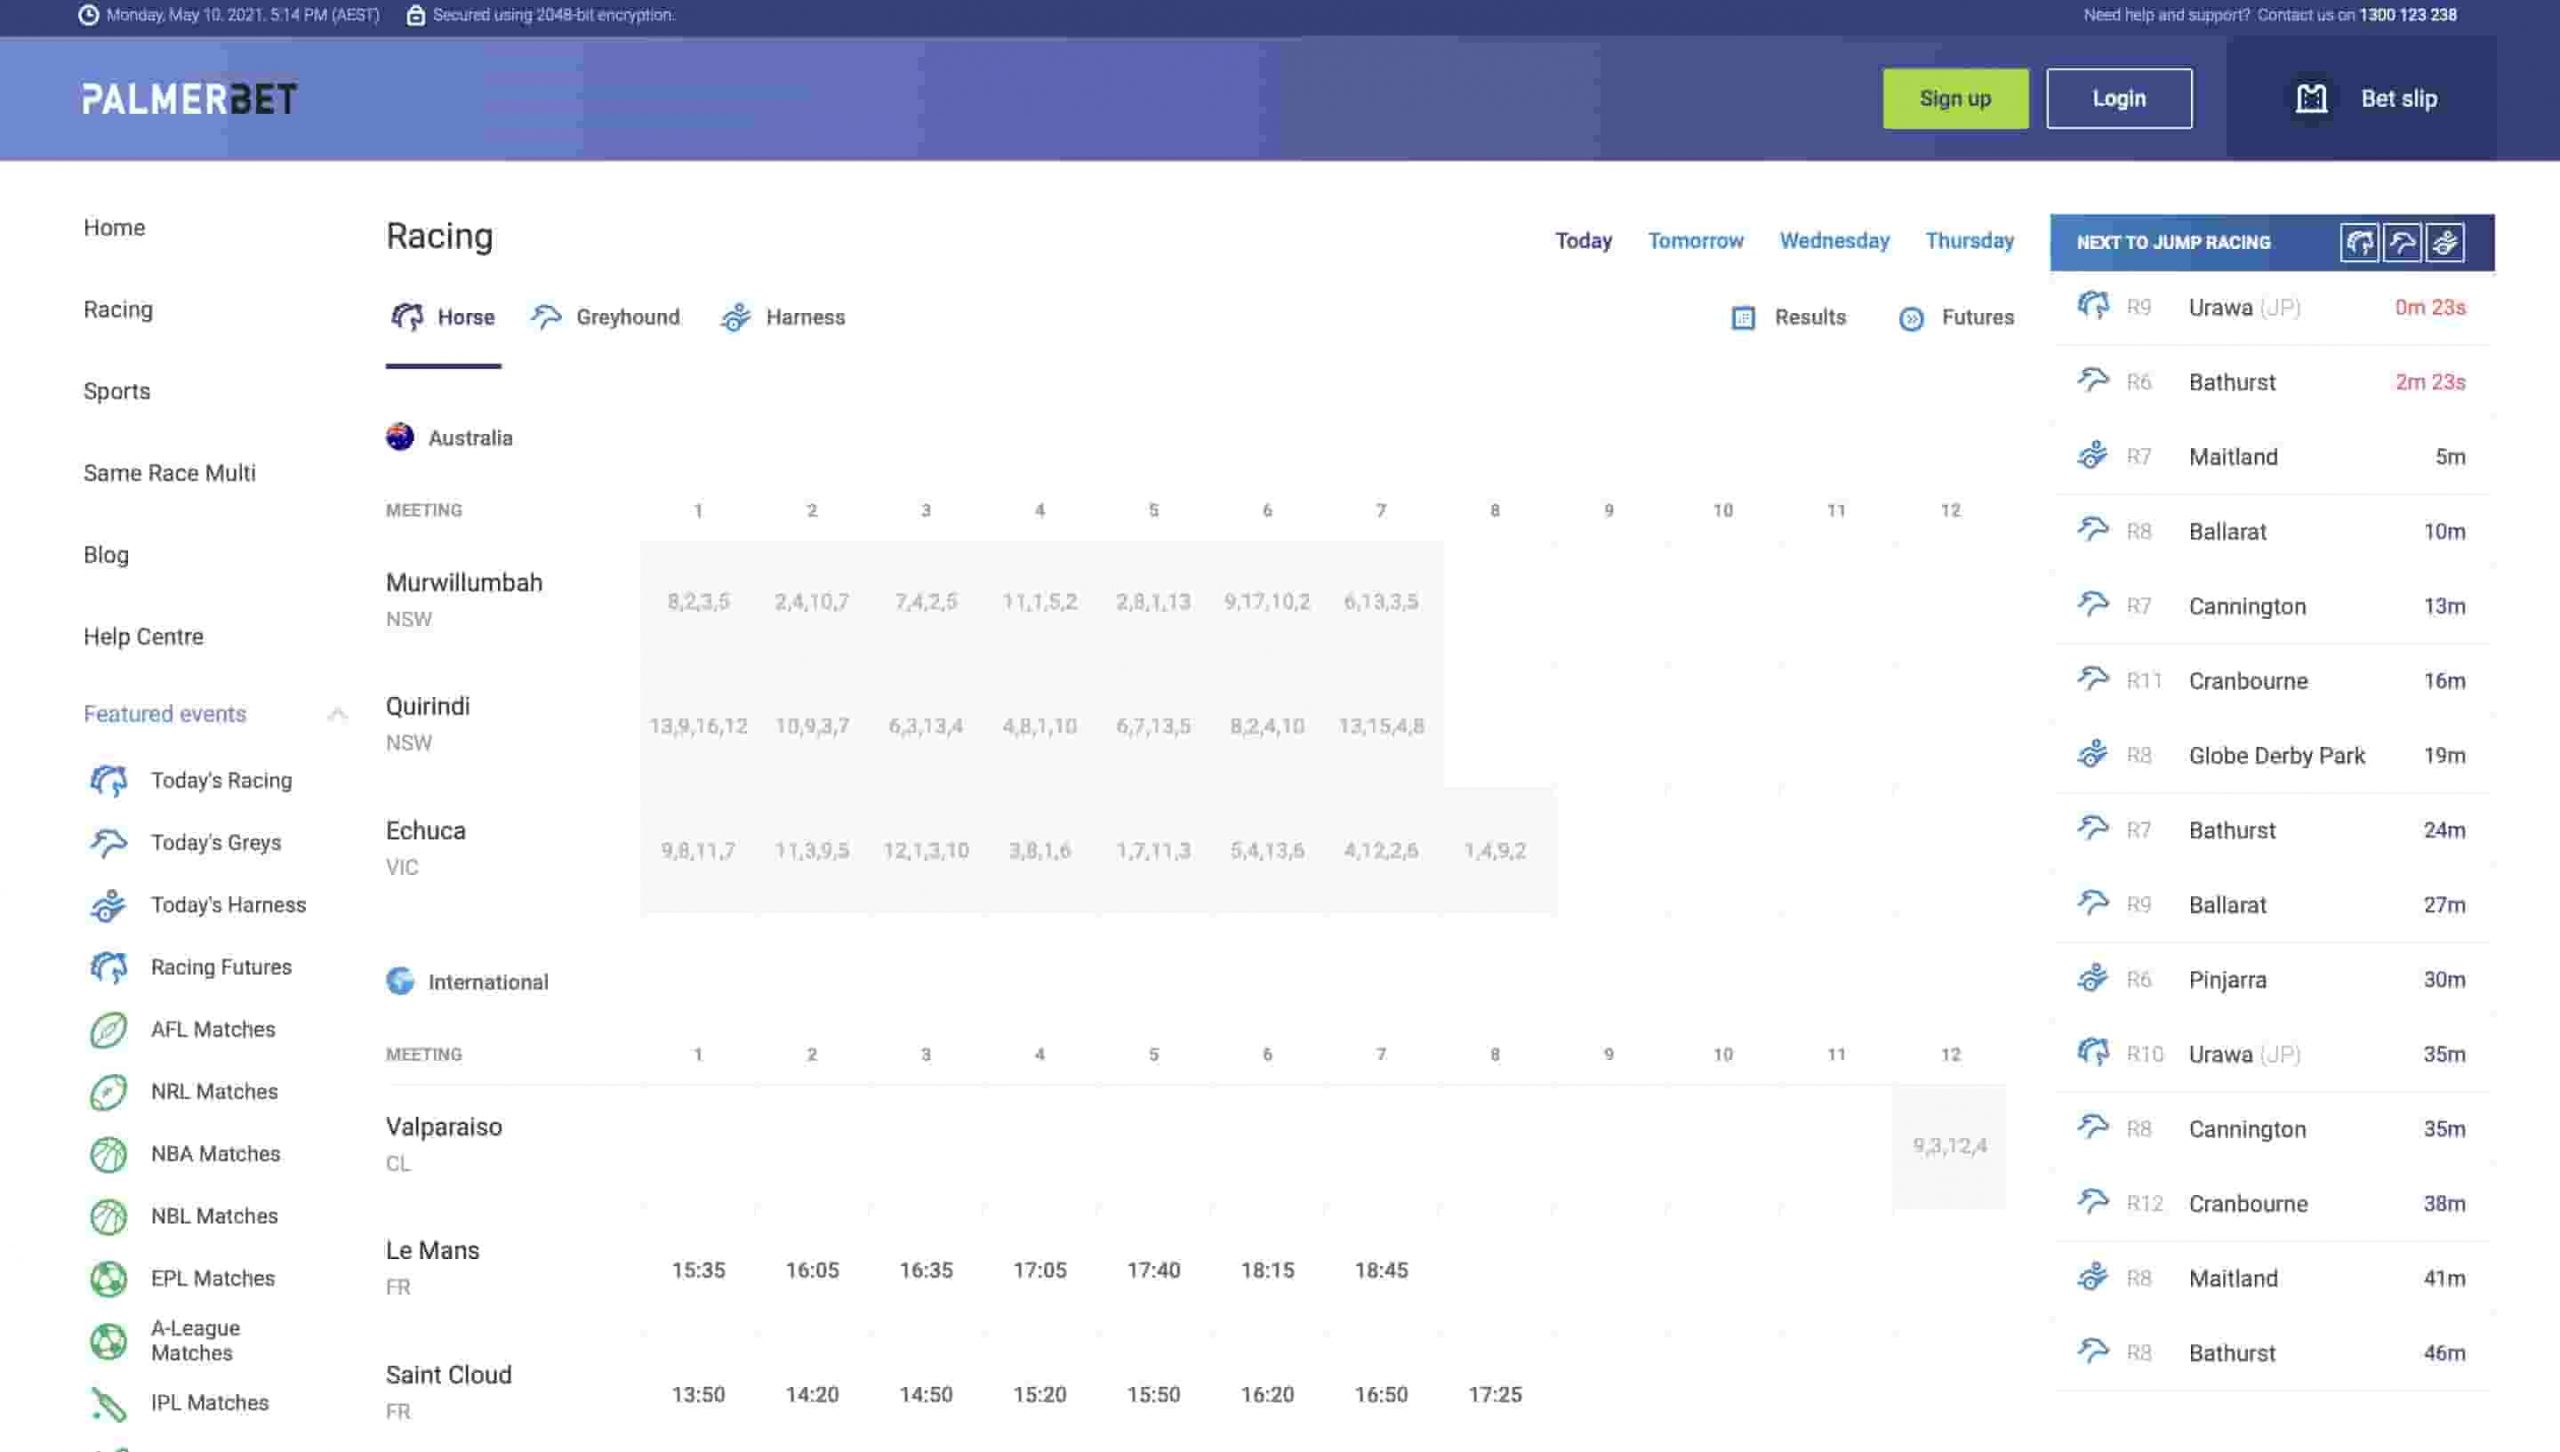Click harness icon beside R7 Maitland

[2093, 456]
